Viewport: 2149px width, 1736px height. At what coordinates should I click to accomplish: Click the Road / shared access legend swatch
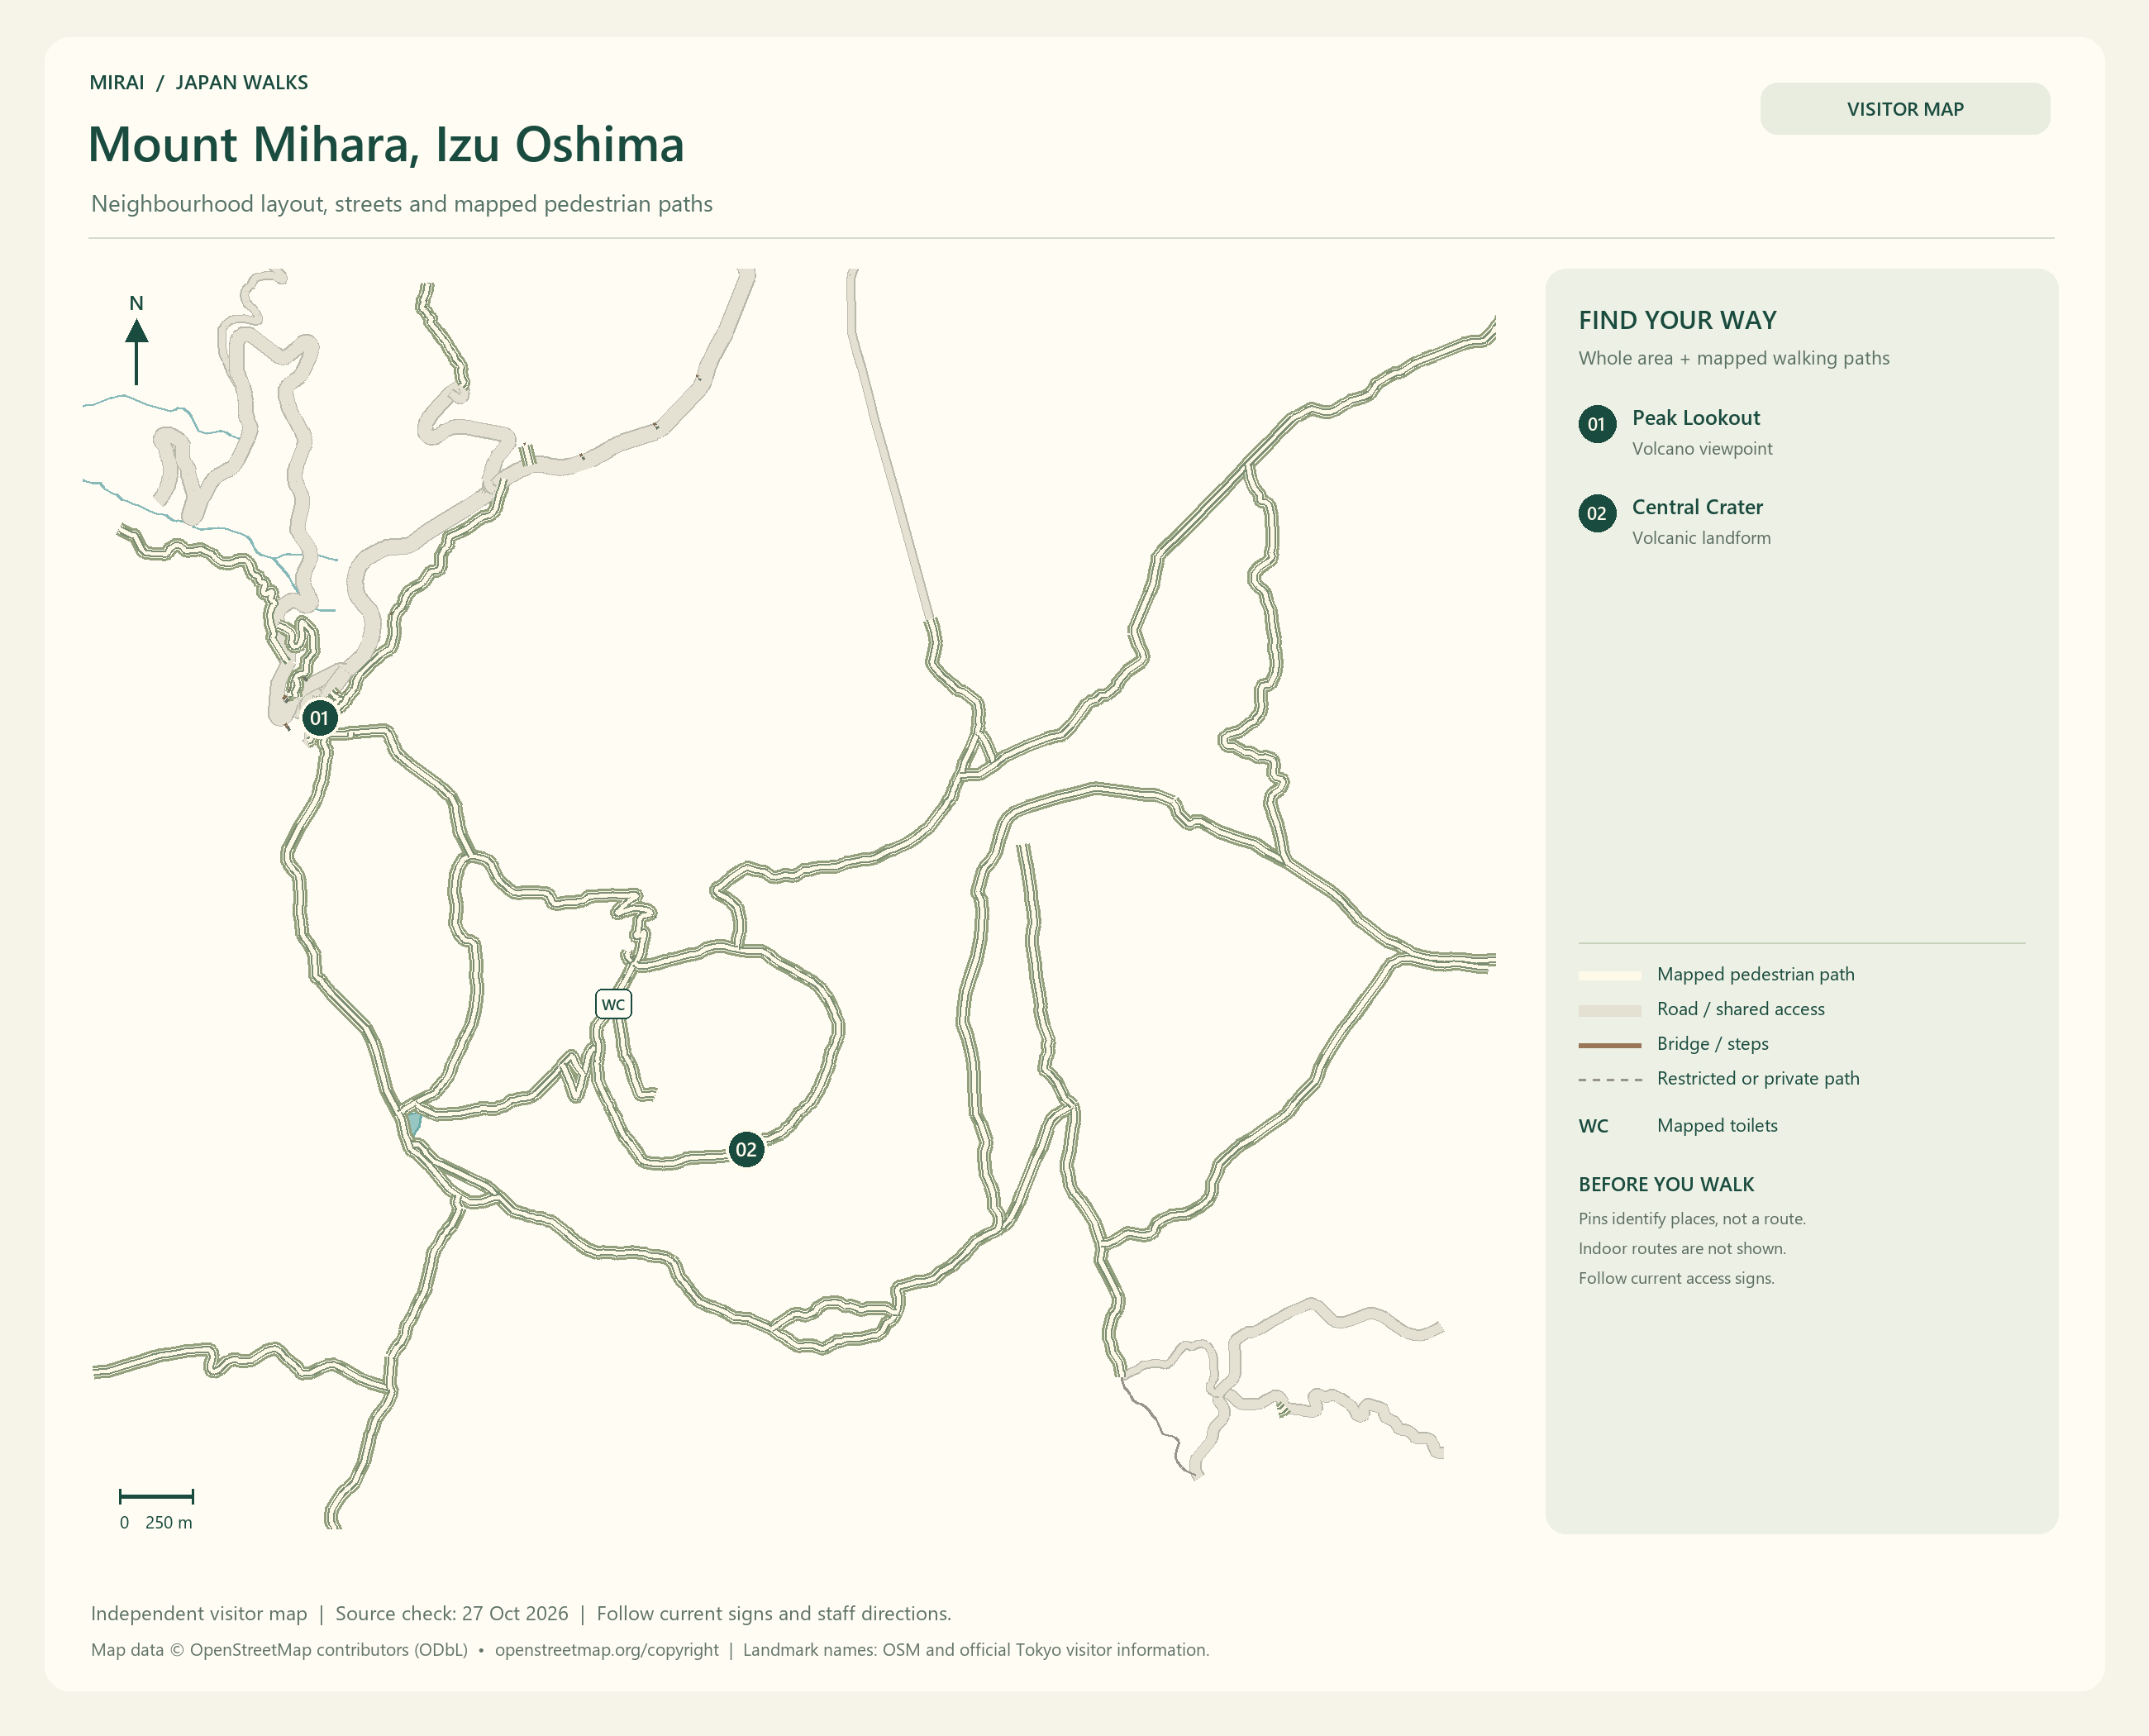(1610, 1010)
